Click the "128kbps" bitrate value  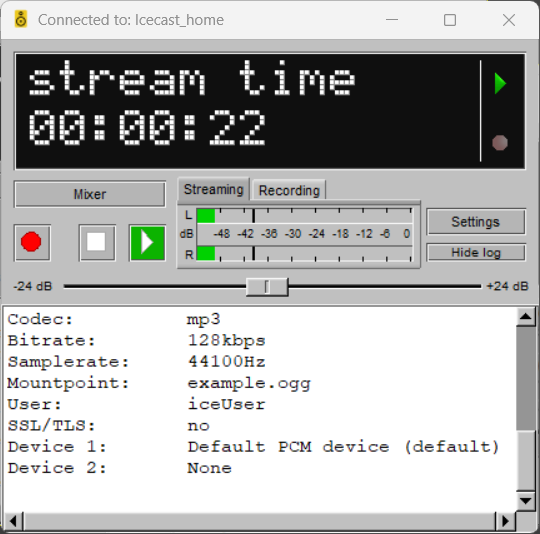coord(227,341)
